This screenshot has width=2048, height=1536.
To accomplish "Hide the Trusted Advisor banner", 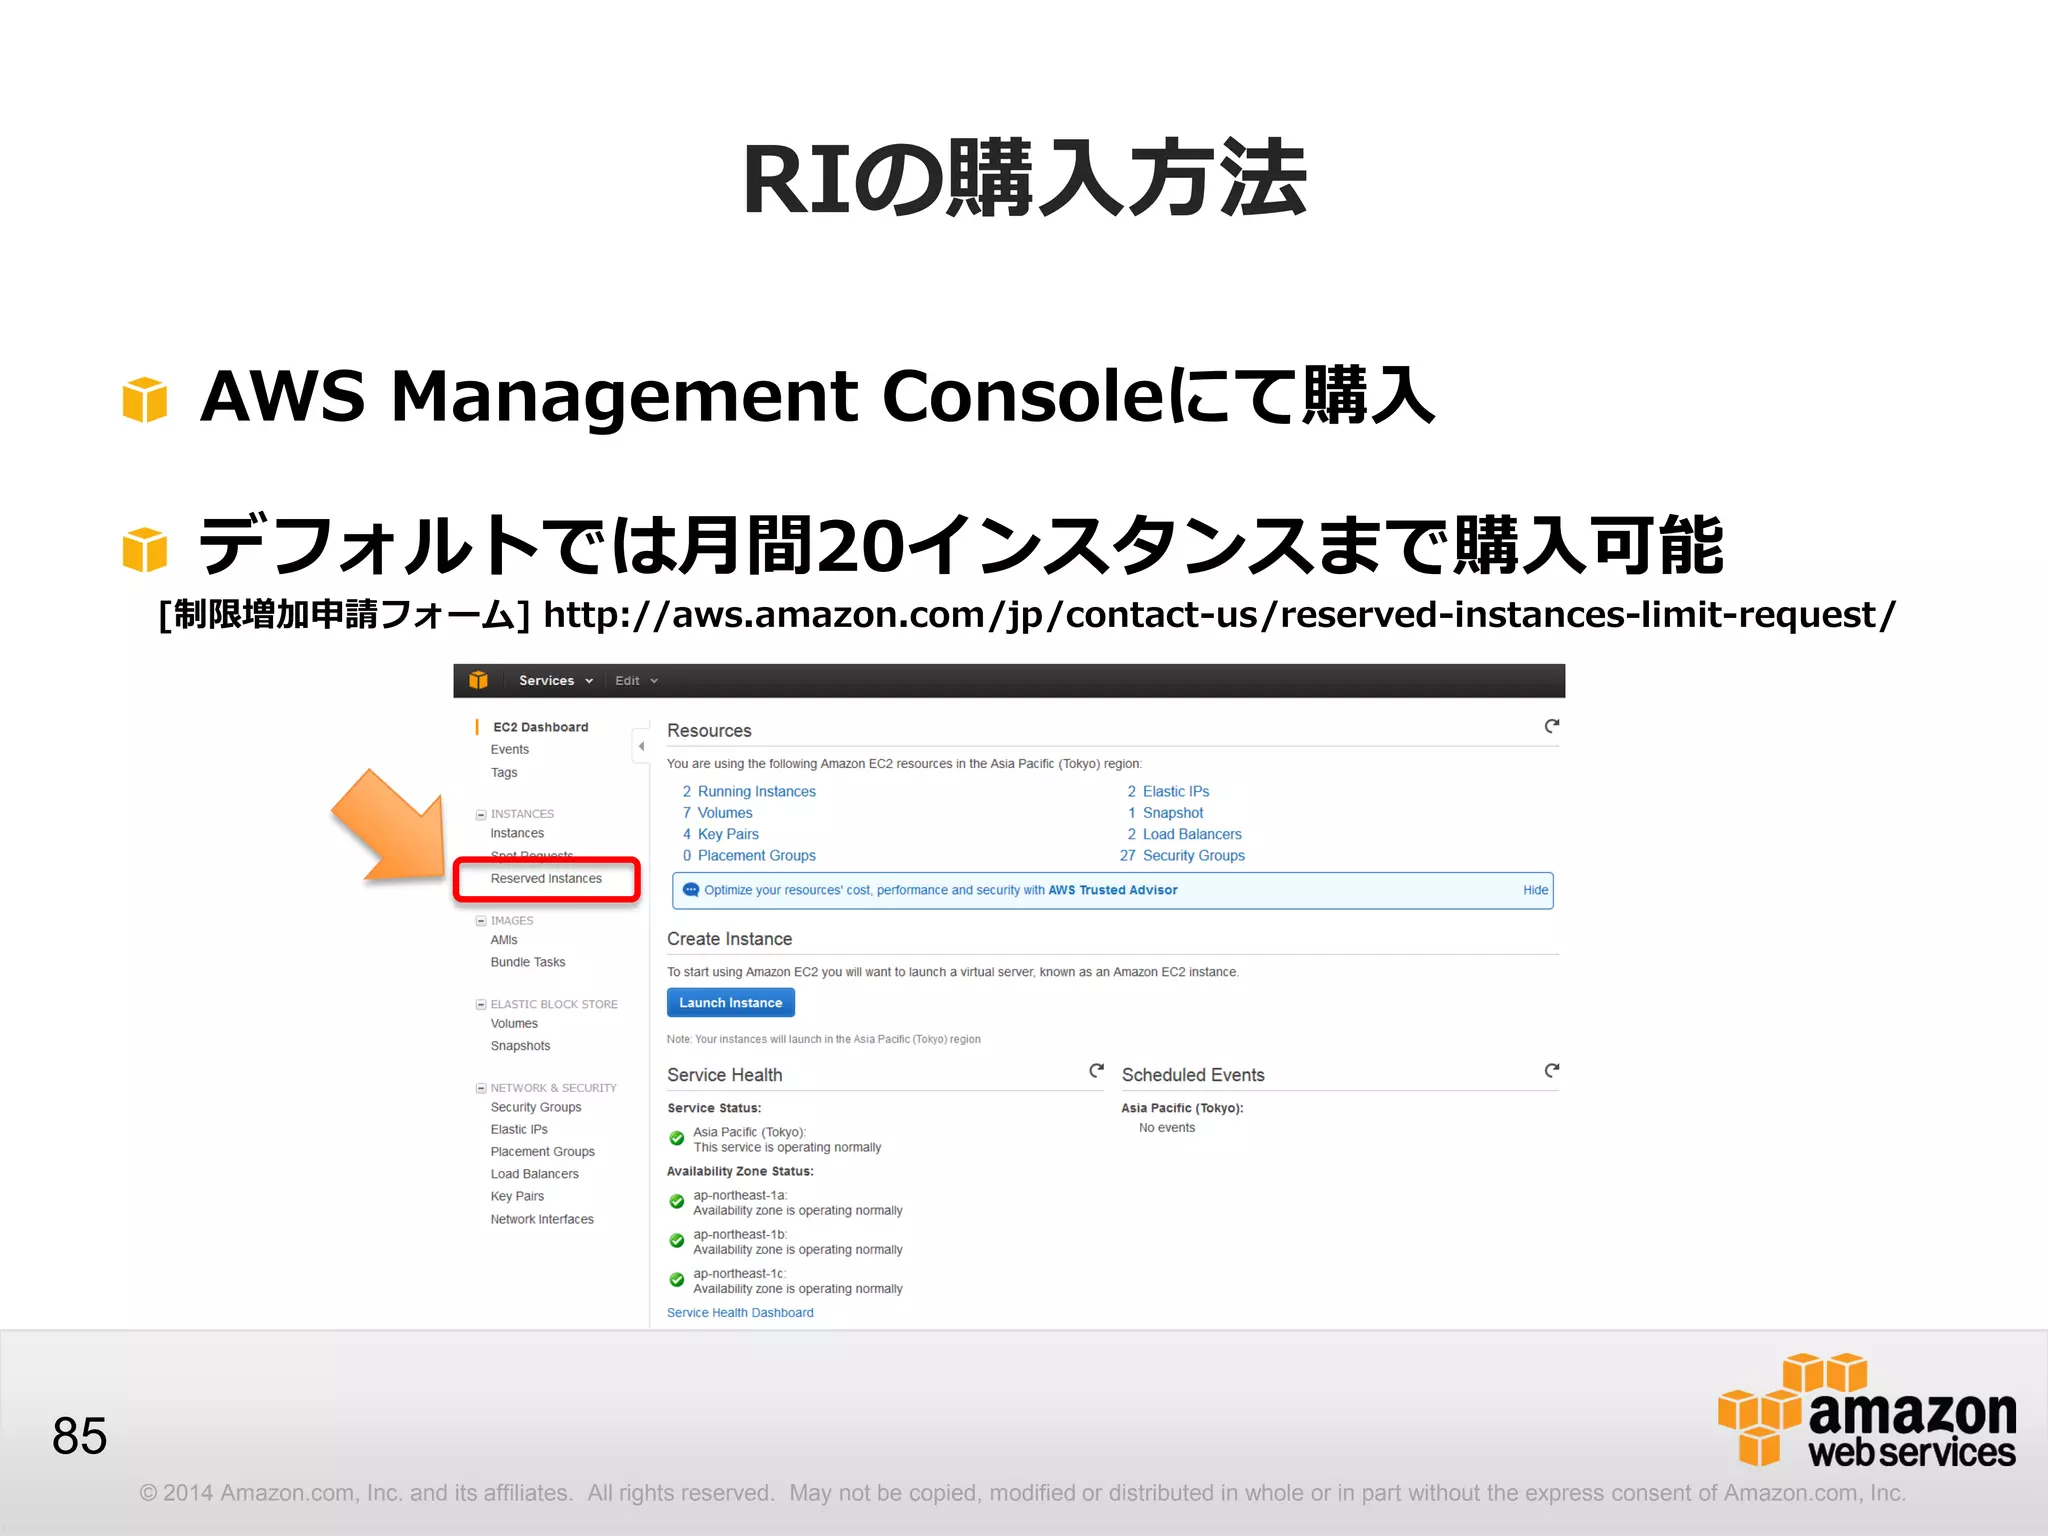I will point(1535,890).
